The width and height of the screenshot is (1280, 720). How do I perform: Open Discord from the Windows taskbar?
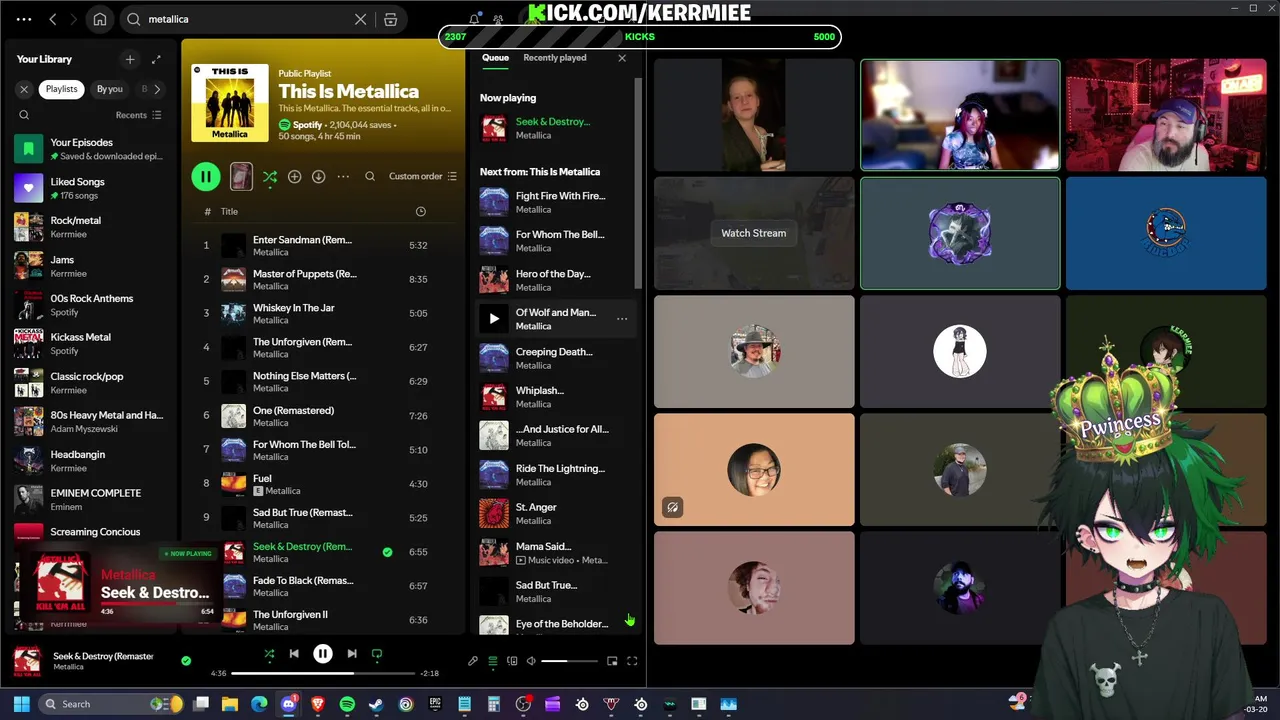289,704
